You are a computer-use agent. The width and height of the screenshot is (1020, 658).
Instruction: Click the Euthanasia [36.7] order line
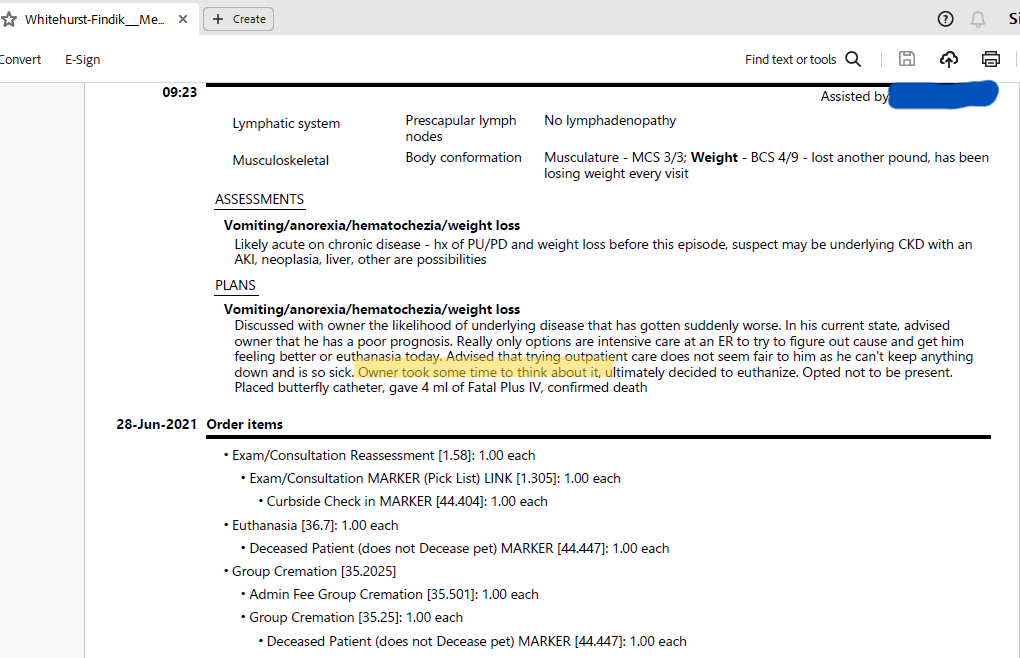tap(315, 525)
